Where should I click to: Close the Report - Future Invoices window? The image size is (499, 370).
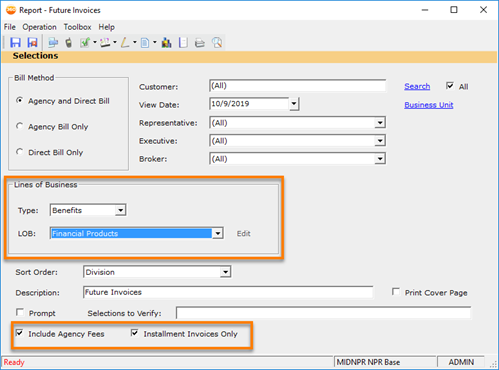[483, 10]
